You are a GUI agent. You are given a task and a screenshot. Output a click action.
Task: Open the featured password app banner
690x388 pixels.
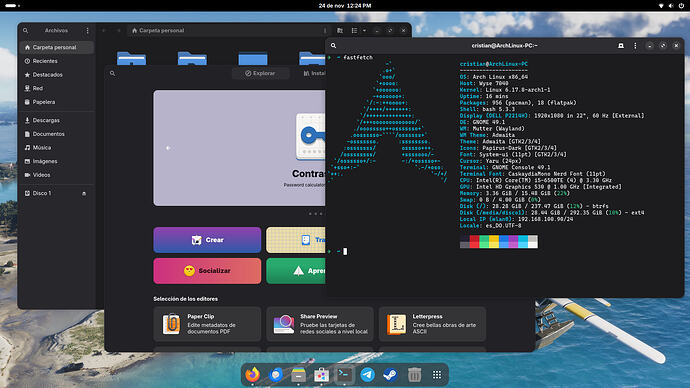[x=239, y=148]
